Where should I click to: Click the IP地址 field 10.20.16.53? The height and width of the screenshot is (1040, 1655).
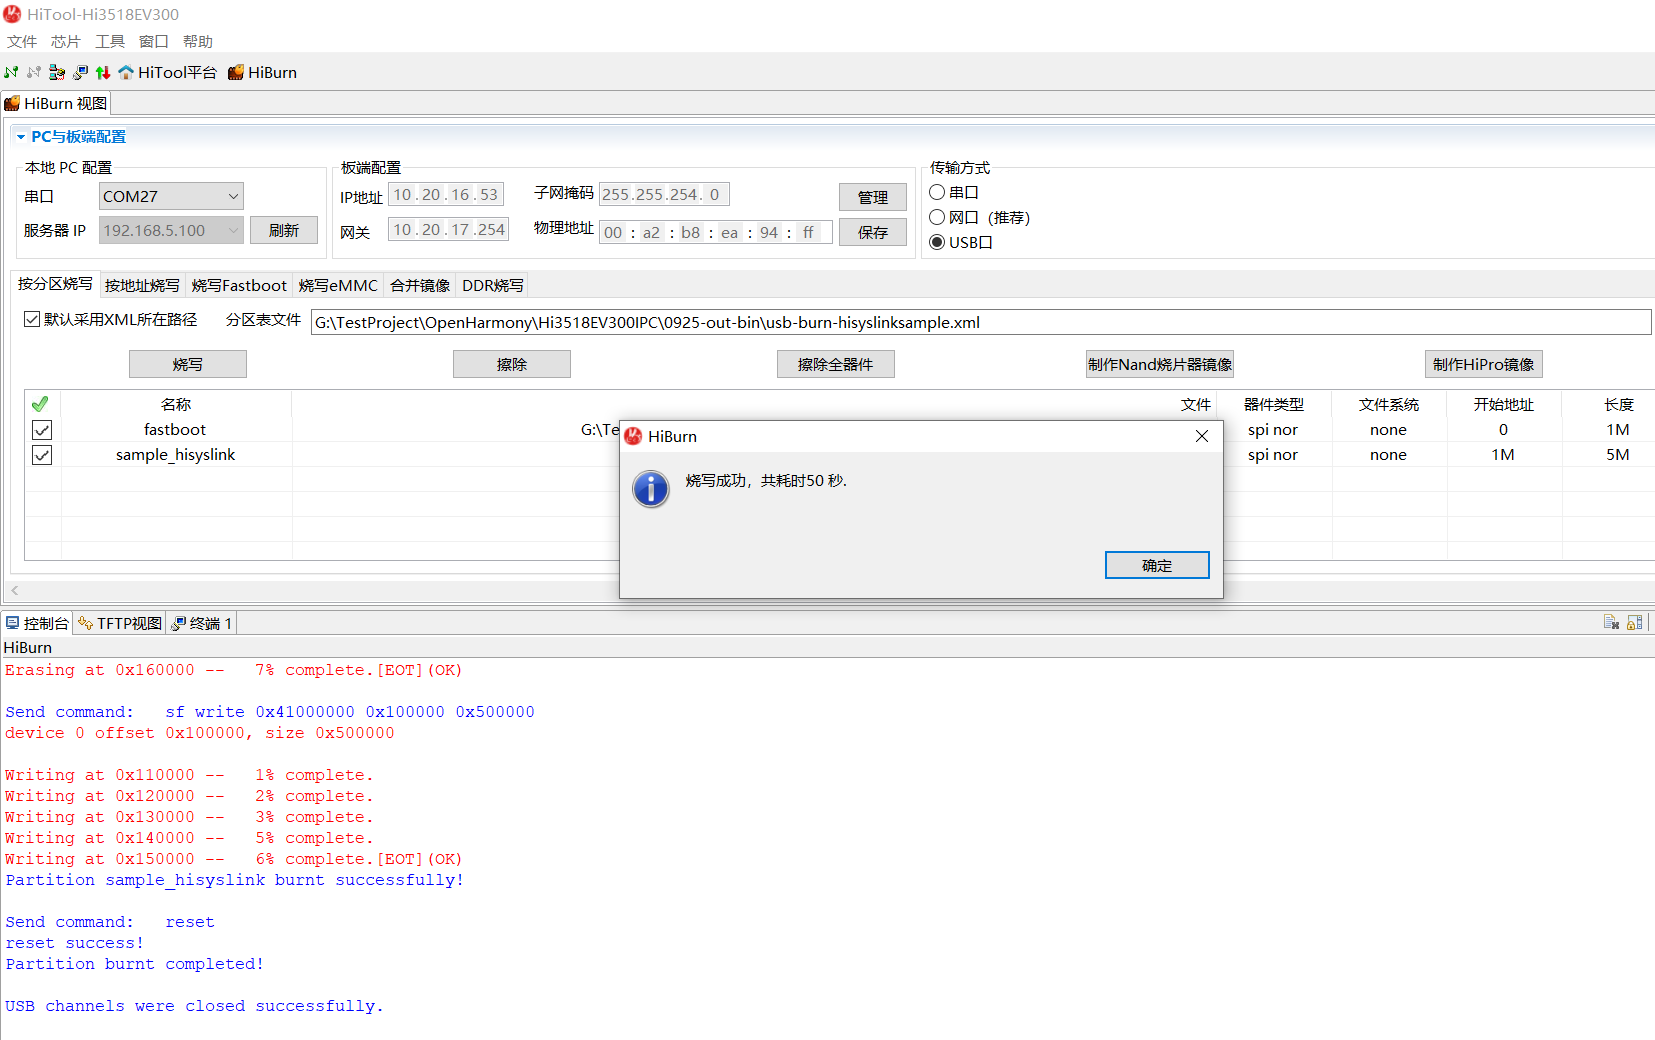446,194
